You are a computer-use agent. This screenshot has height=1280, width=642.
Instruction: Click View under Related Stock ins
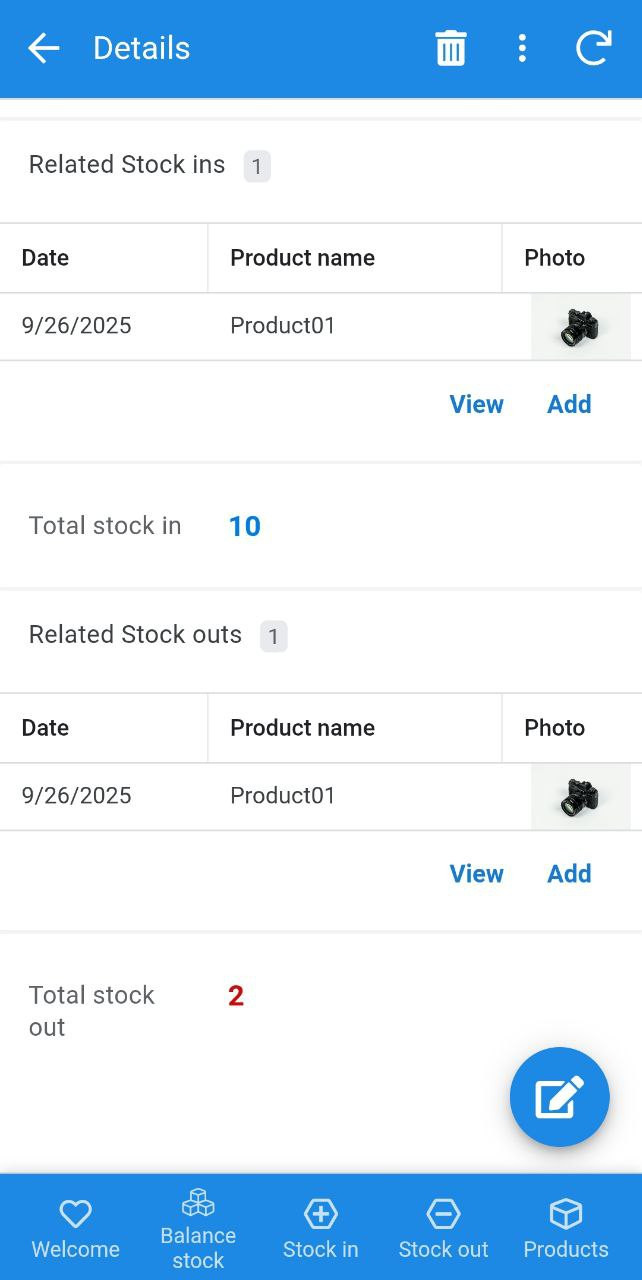pyautogui.click(x=476, y=404)
